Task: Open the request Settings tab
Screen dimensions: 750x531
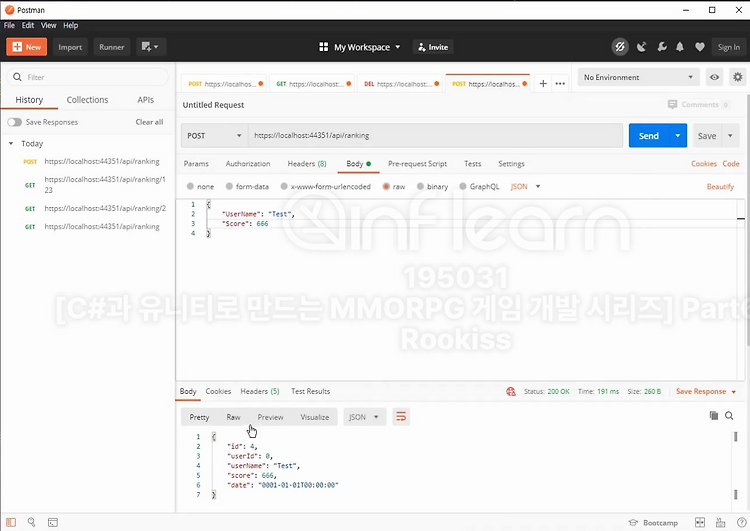Action: [x=511, y=164]
